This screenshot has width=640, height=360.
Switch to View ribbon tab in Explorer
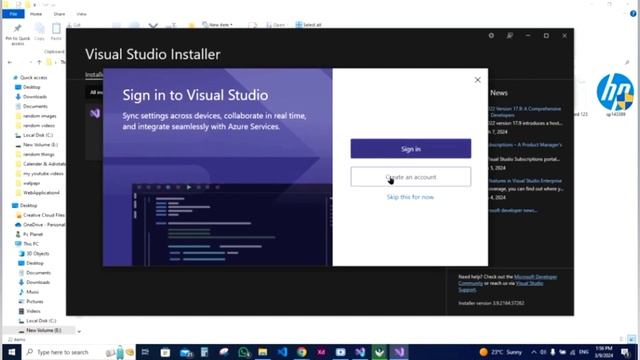[81, 14]
